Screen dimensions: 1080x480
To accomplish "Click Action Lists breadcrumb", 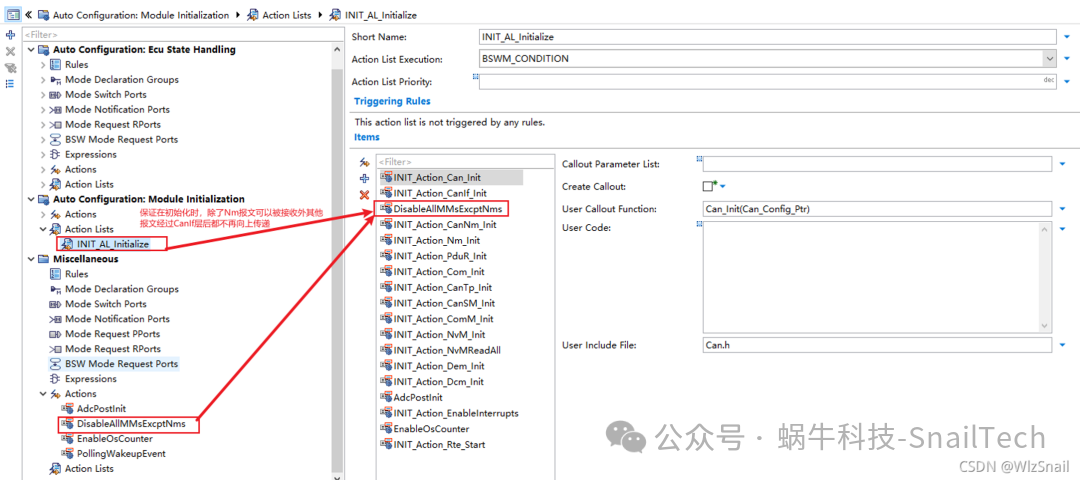I will pyautogui.click(x=287, y=14).
